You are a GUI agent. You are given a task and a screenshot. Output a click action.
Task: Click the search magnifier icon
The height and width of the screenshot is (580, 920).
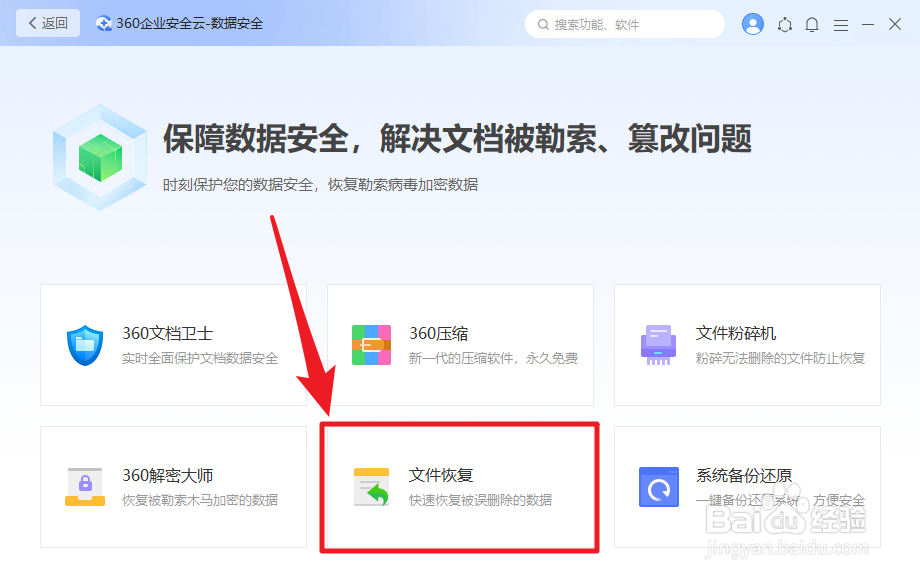coord(543,25)
